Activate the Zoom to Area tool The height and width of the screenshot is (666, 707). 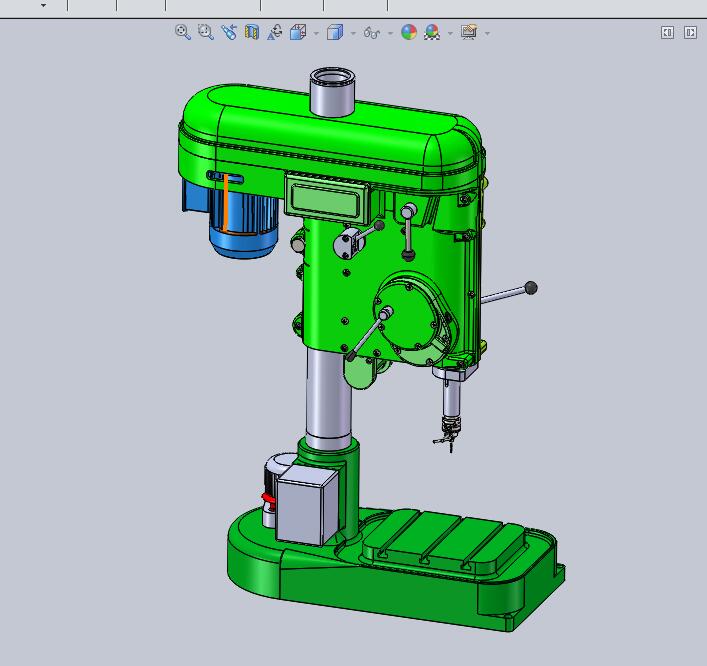click(206, 32)
